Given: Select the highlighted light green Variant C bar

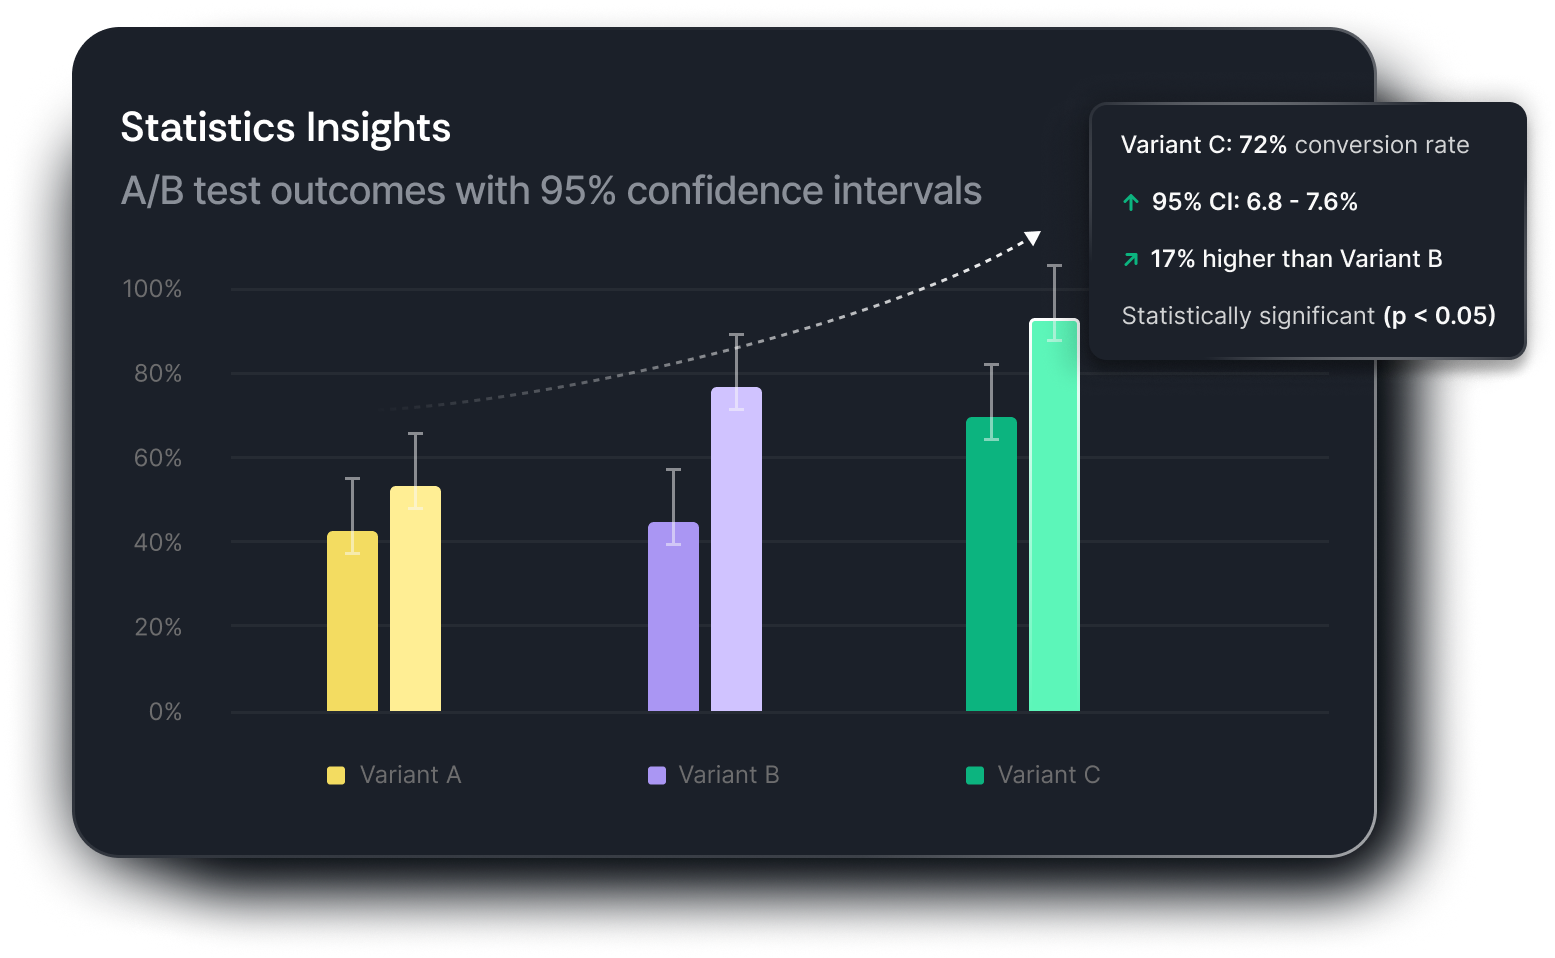Looking at the screenshot, I should [1054, 520].
